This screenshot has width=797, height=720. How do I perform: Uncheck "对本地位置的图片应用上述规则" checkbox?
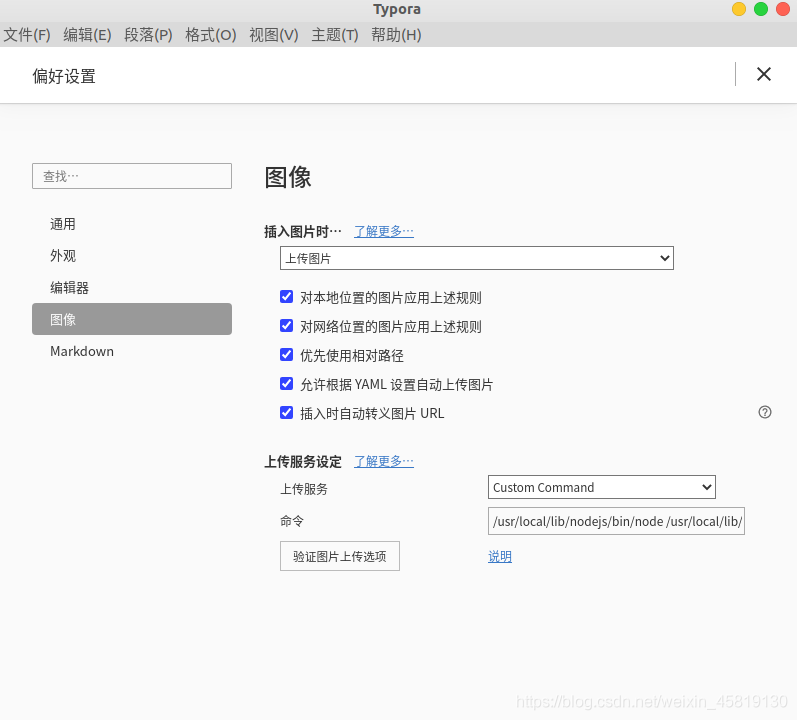point(287,297)
